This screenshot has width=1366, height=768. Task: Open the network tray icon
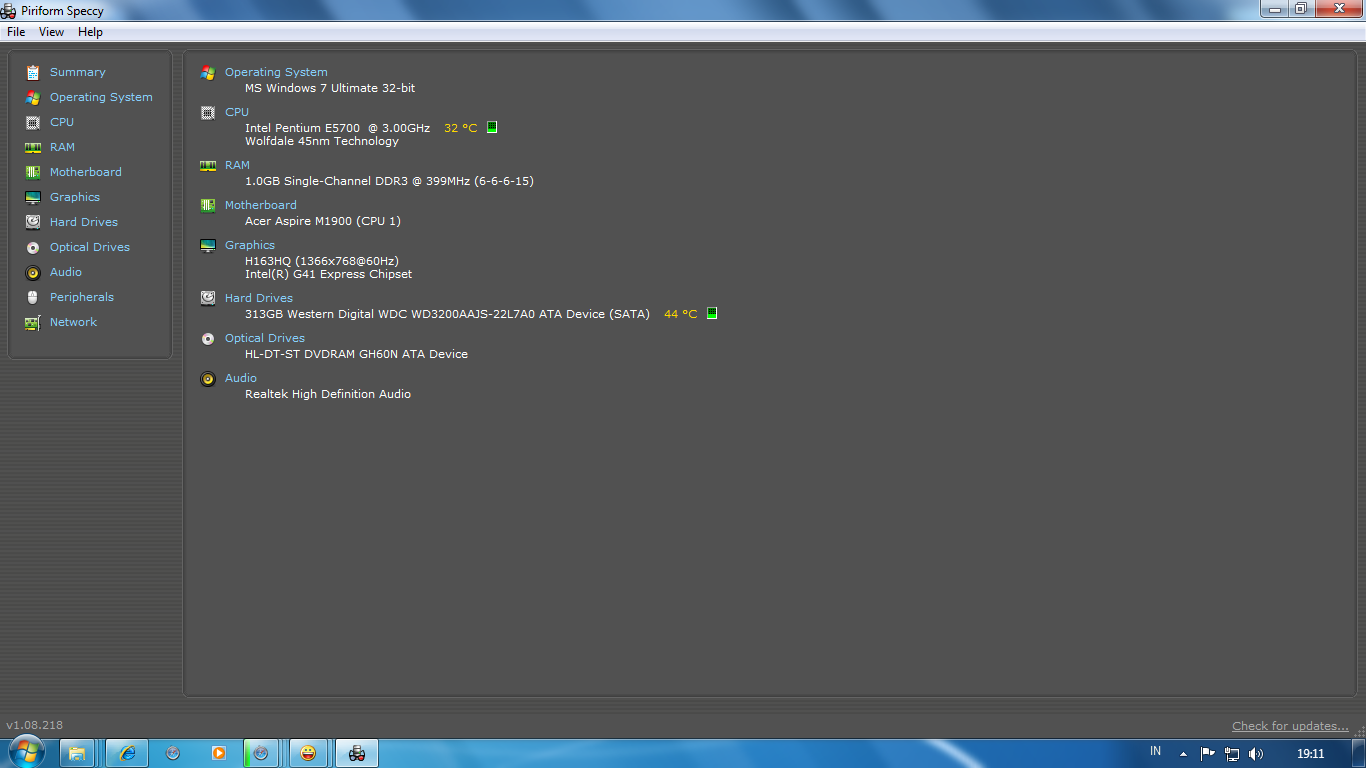tap(1232, 754)
